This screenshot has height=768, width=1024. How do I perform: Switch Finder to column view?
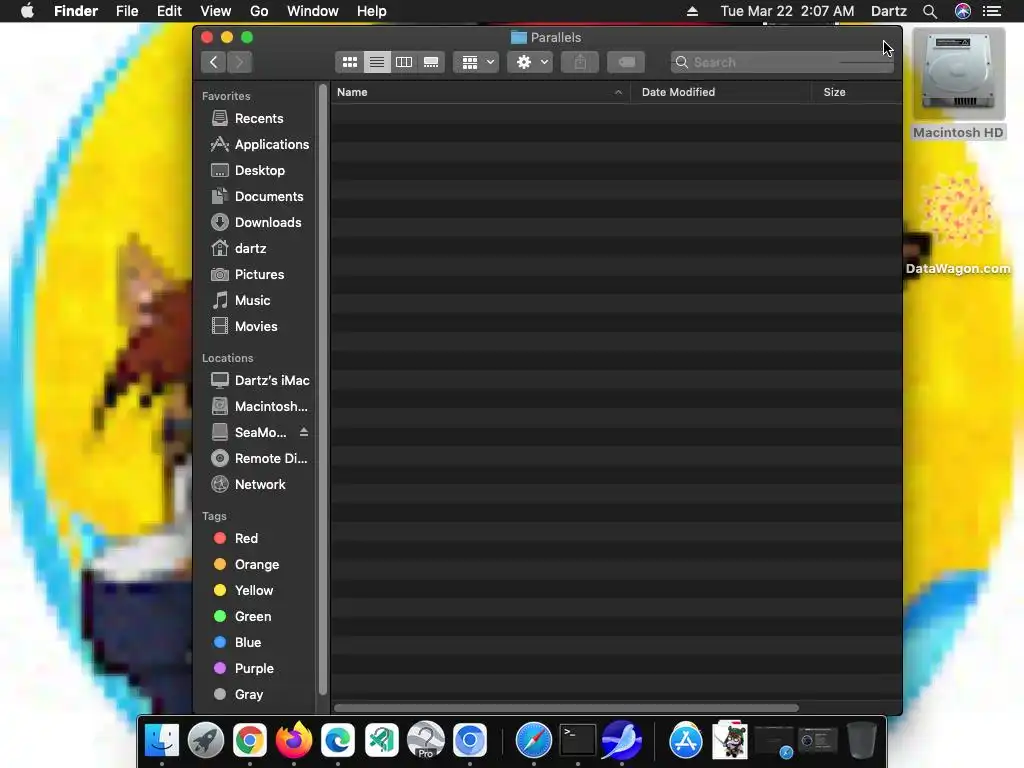[404, 62]
